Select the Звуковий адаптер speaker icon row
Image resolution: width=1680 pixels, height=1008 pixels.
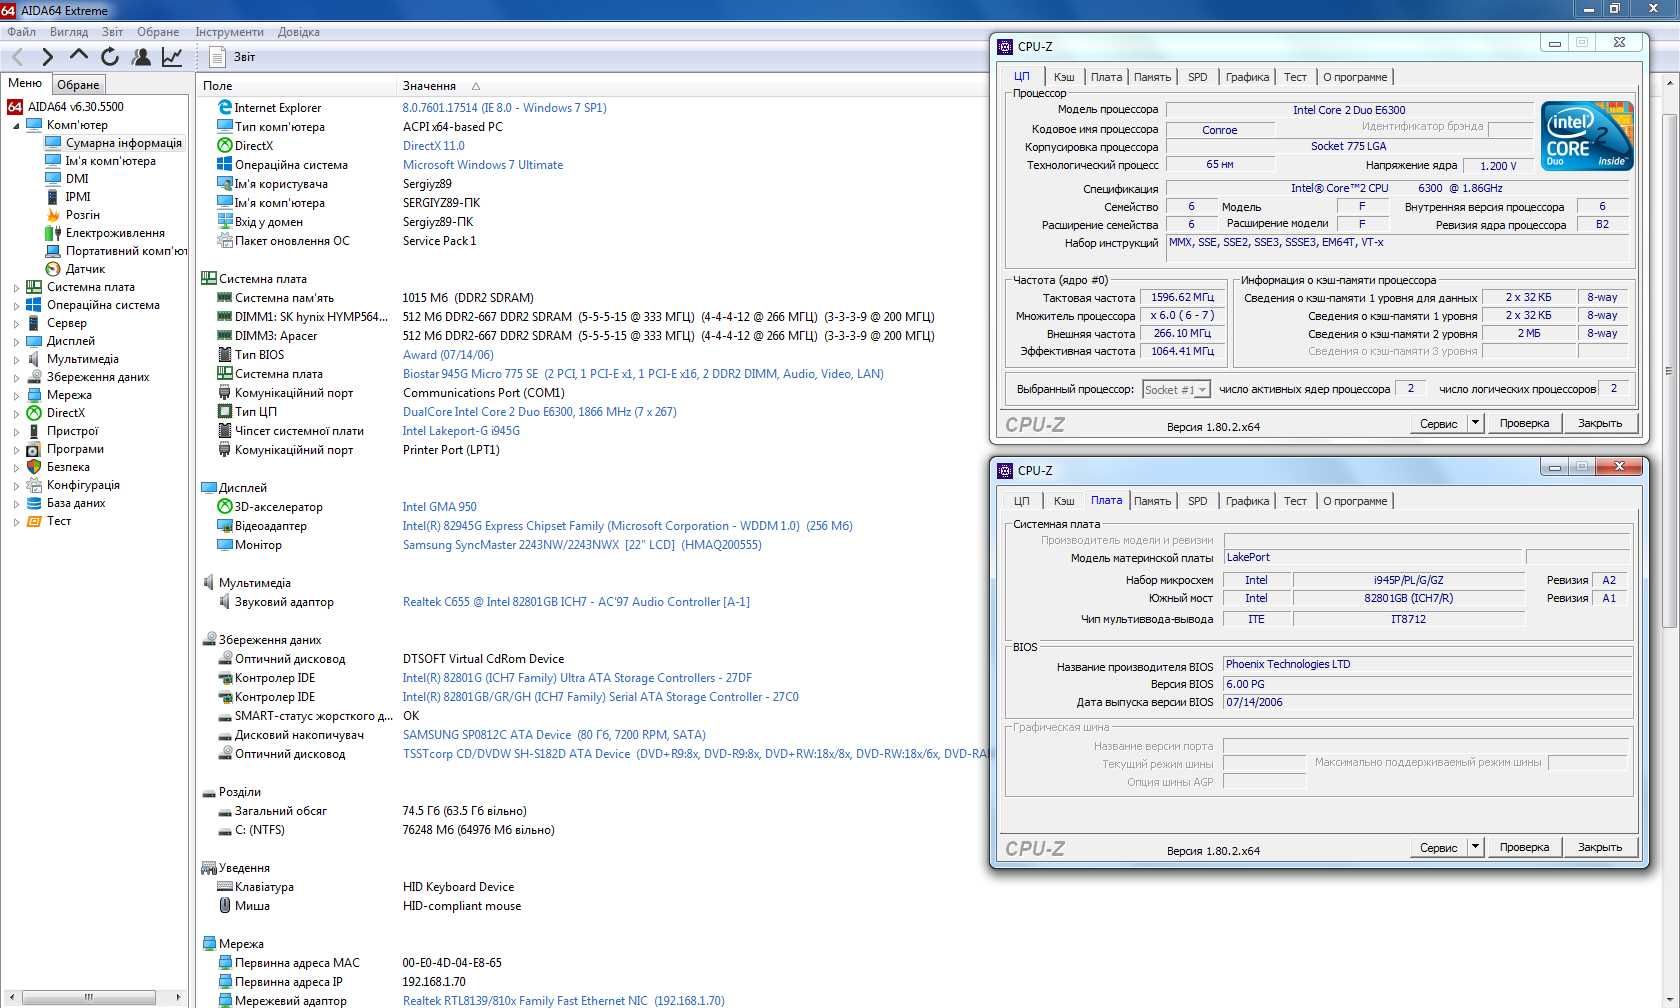[x=225, y=602]
